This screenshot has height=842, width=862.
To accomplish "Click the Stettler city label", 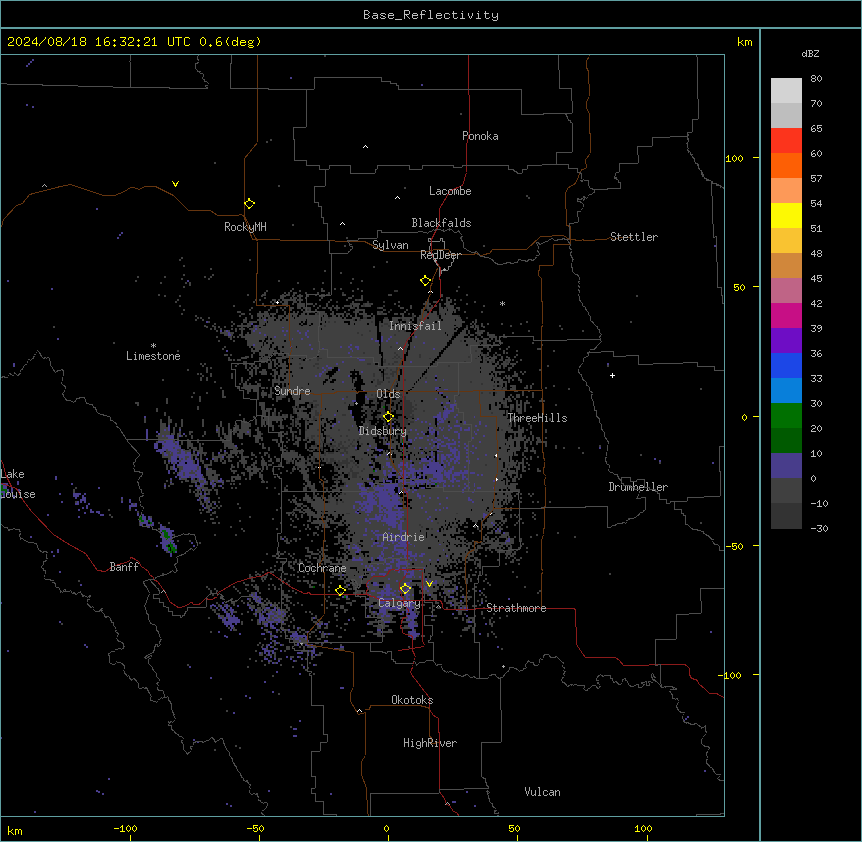I will 634,237.
